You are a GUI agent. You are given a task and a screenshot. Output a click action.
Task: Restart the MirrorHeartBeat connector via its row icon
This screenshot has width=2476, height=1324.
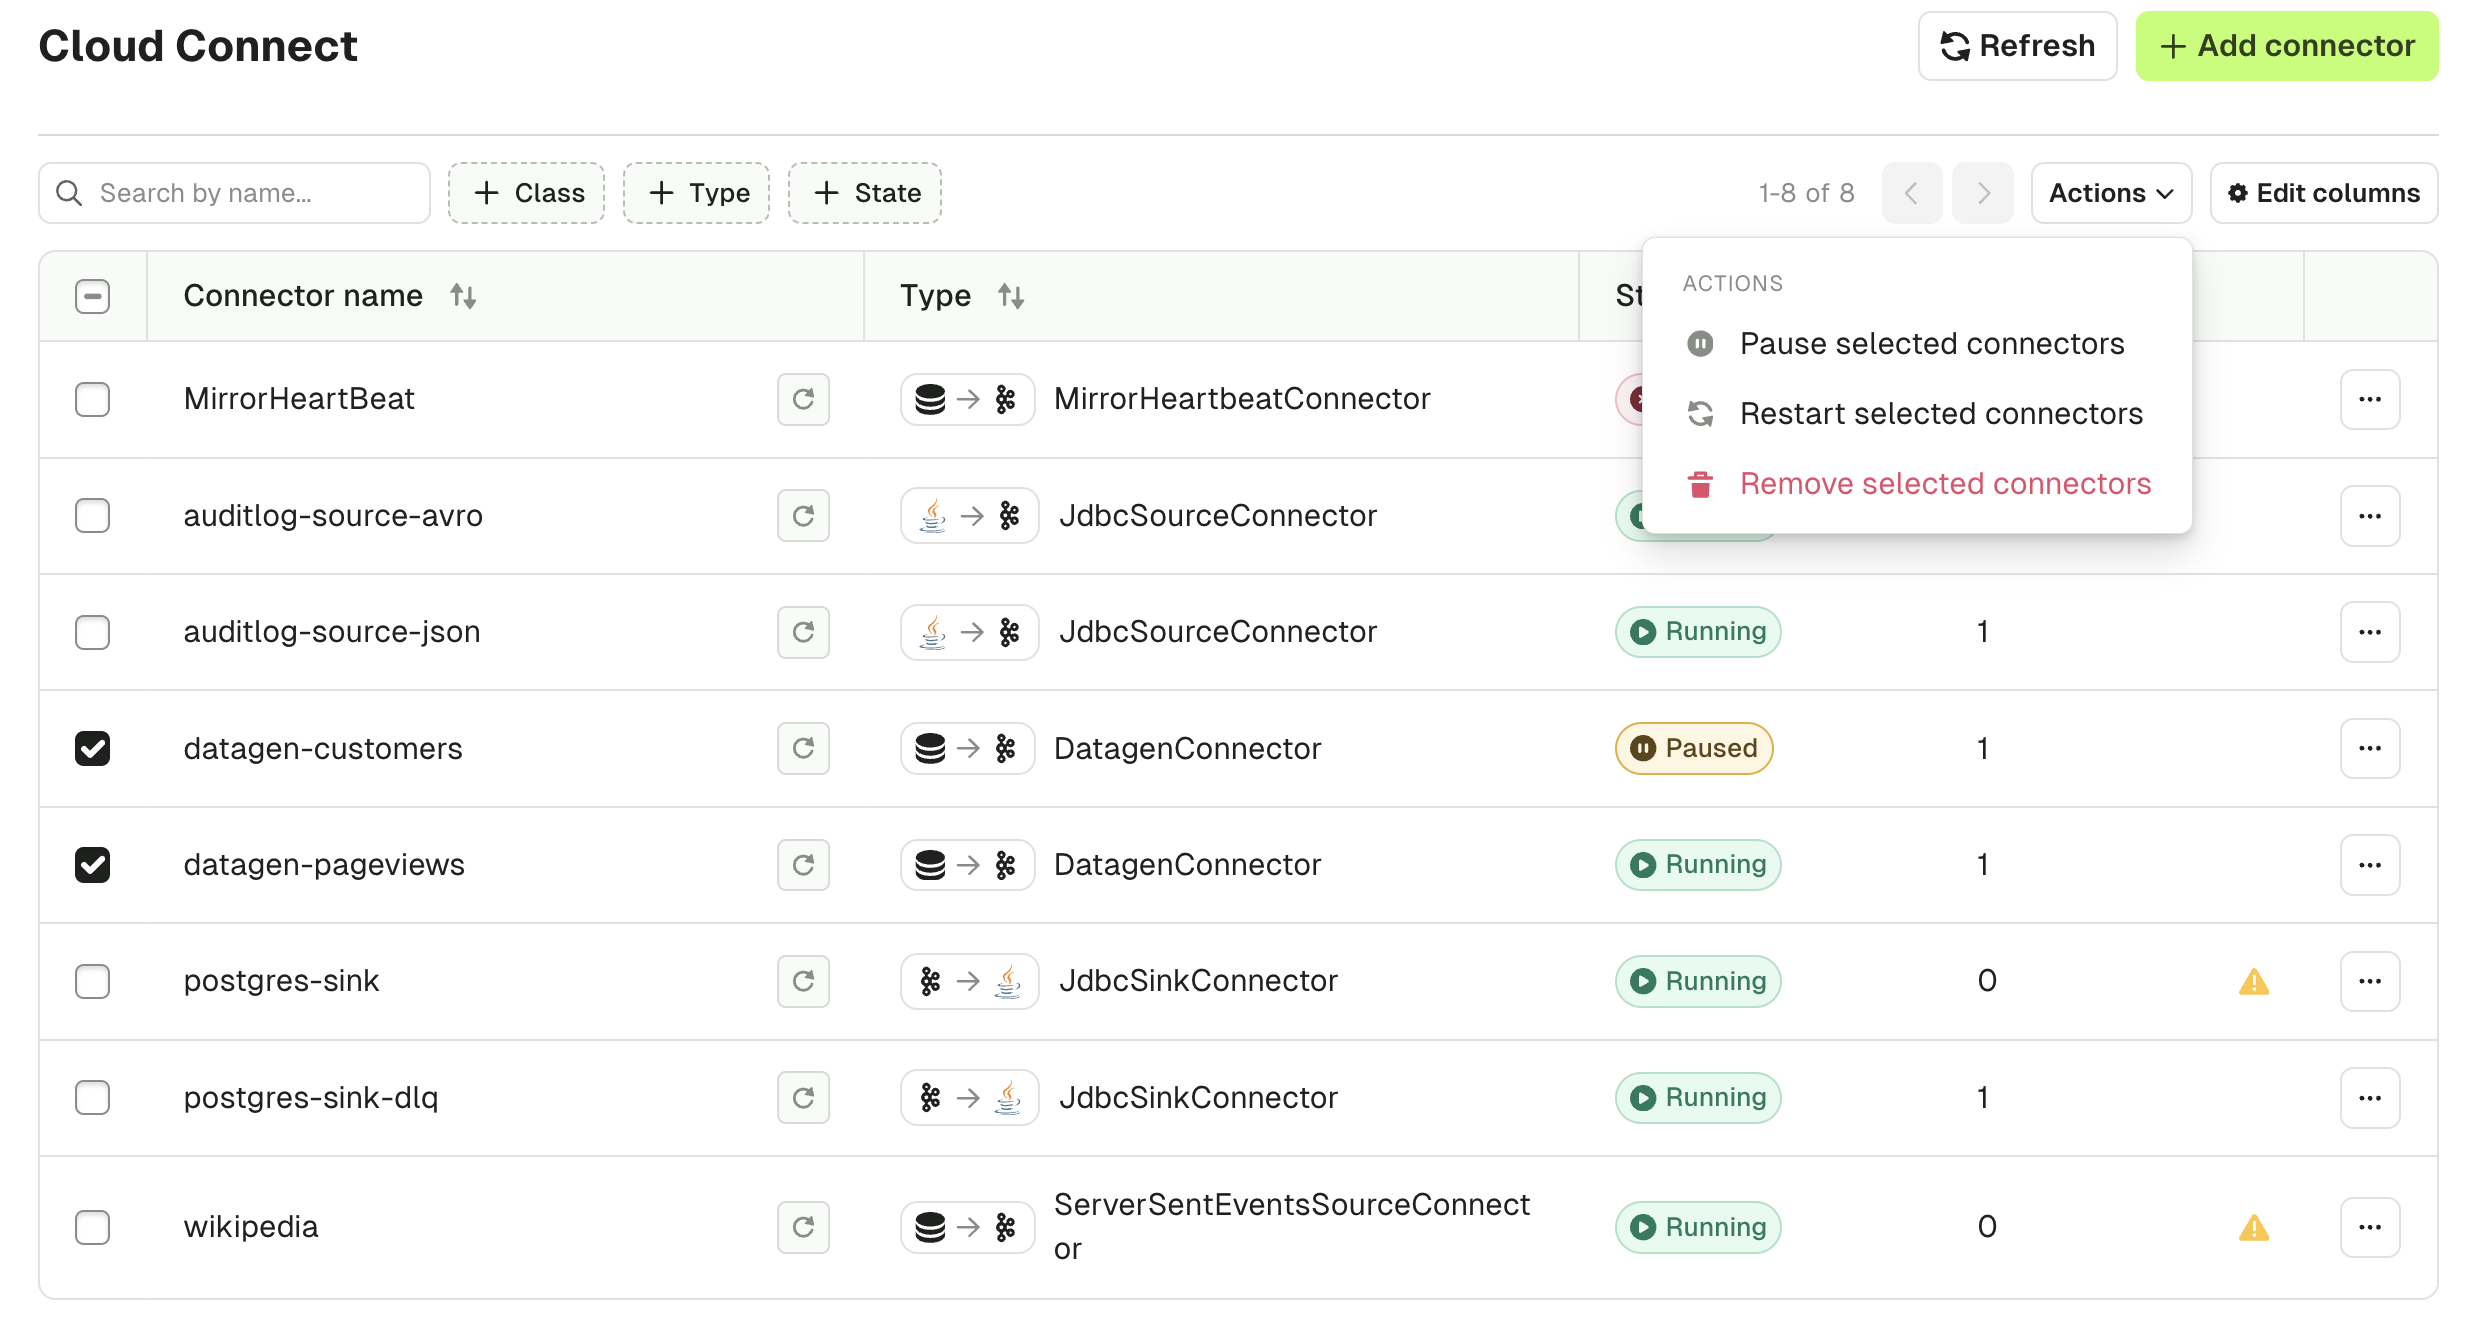(803, 400)
